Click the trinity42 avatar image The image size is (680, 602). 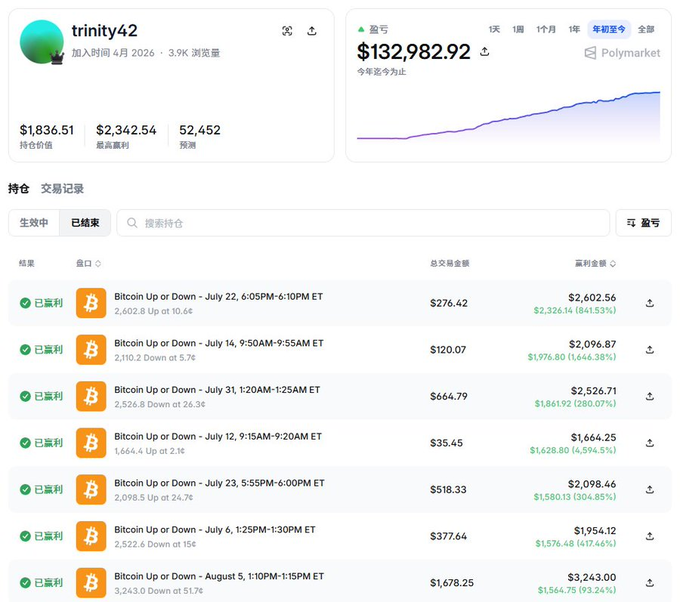(x=42, y=42)
